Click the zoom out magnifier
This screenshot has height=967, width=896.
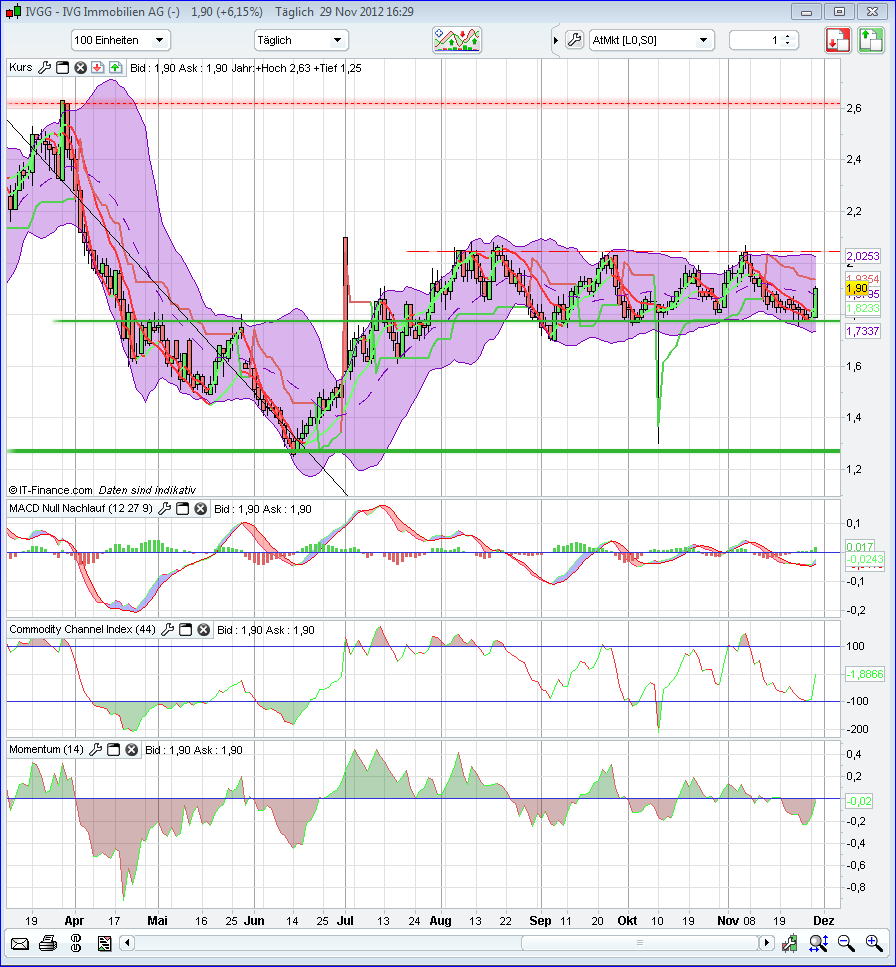[x=846, y=943]
